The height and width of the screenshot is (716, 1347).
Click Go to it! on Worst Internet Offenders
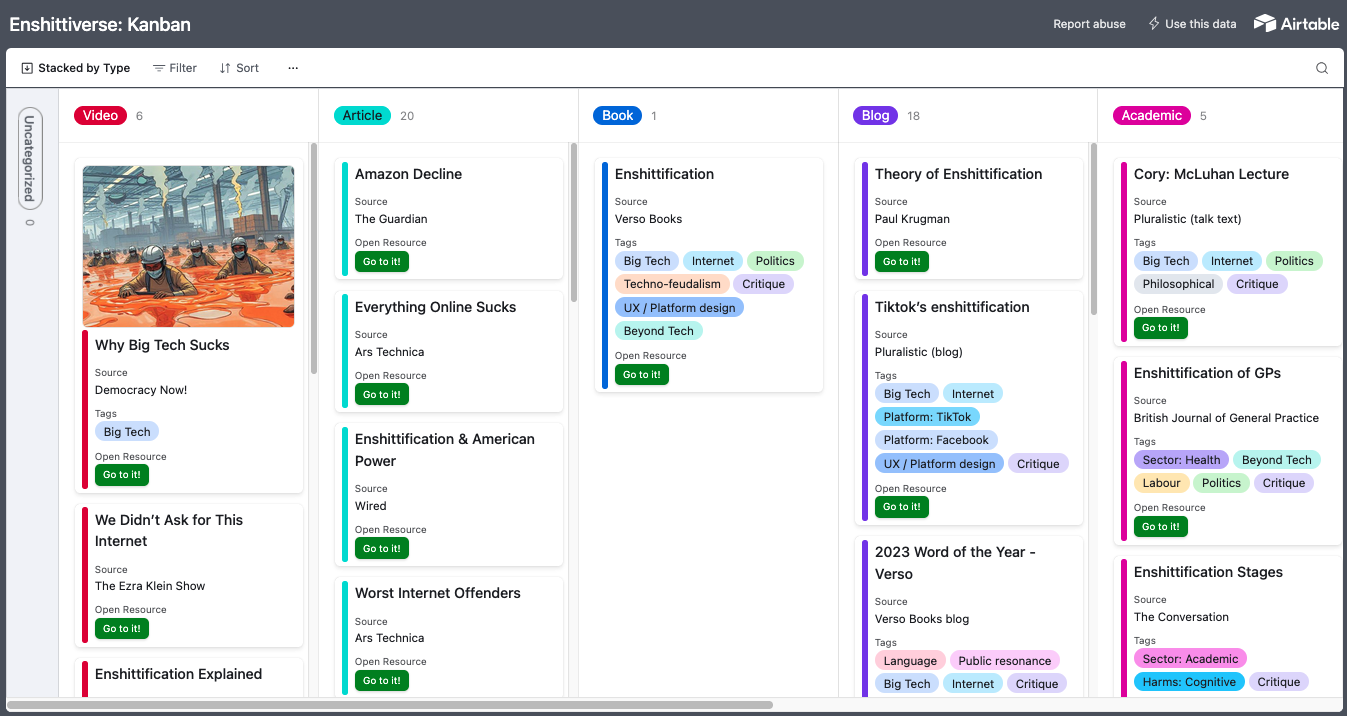(382, 681)
